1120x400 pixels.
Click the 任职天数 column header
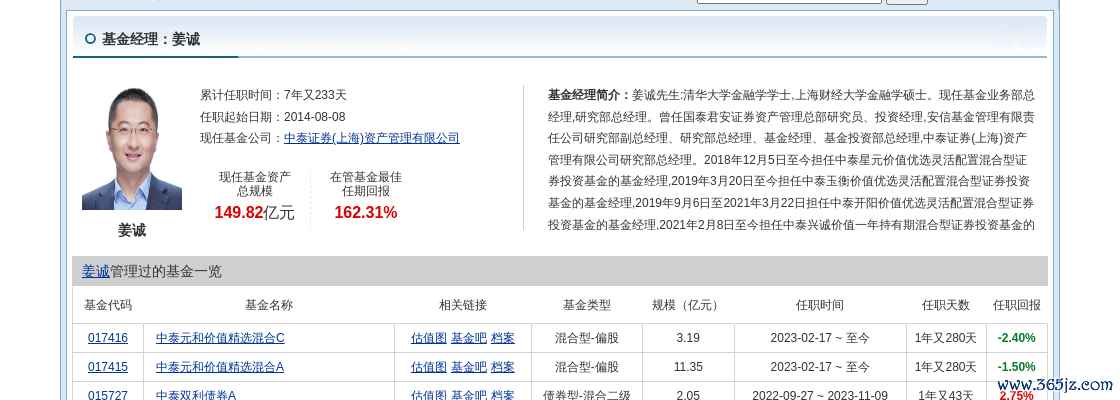pos(946,305)
